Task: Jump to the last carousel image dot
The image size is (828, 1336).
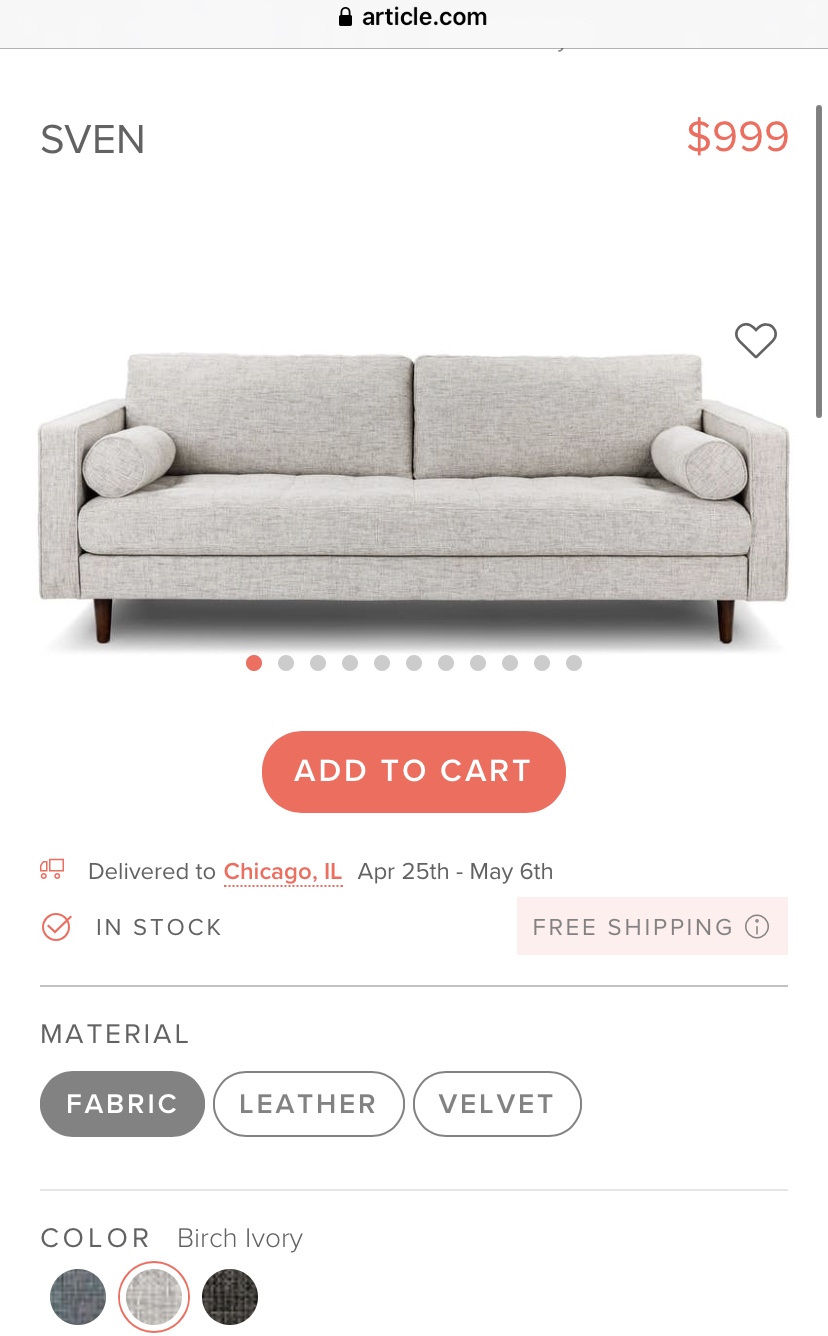Action: coord(574,663)
